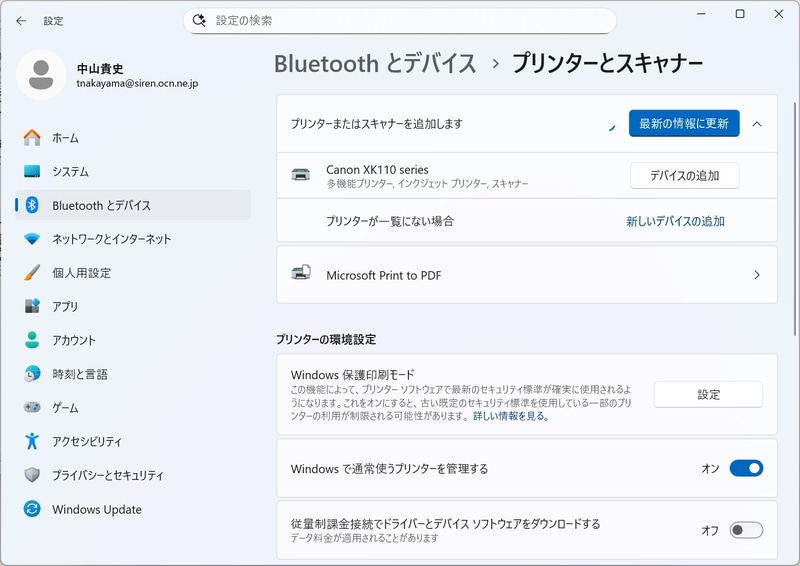Click 設定 button for Windows 保護印刷モード
Viewport: 800px width, 566px height.
[x=708, y=394]
